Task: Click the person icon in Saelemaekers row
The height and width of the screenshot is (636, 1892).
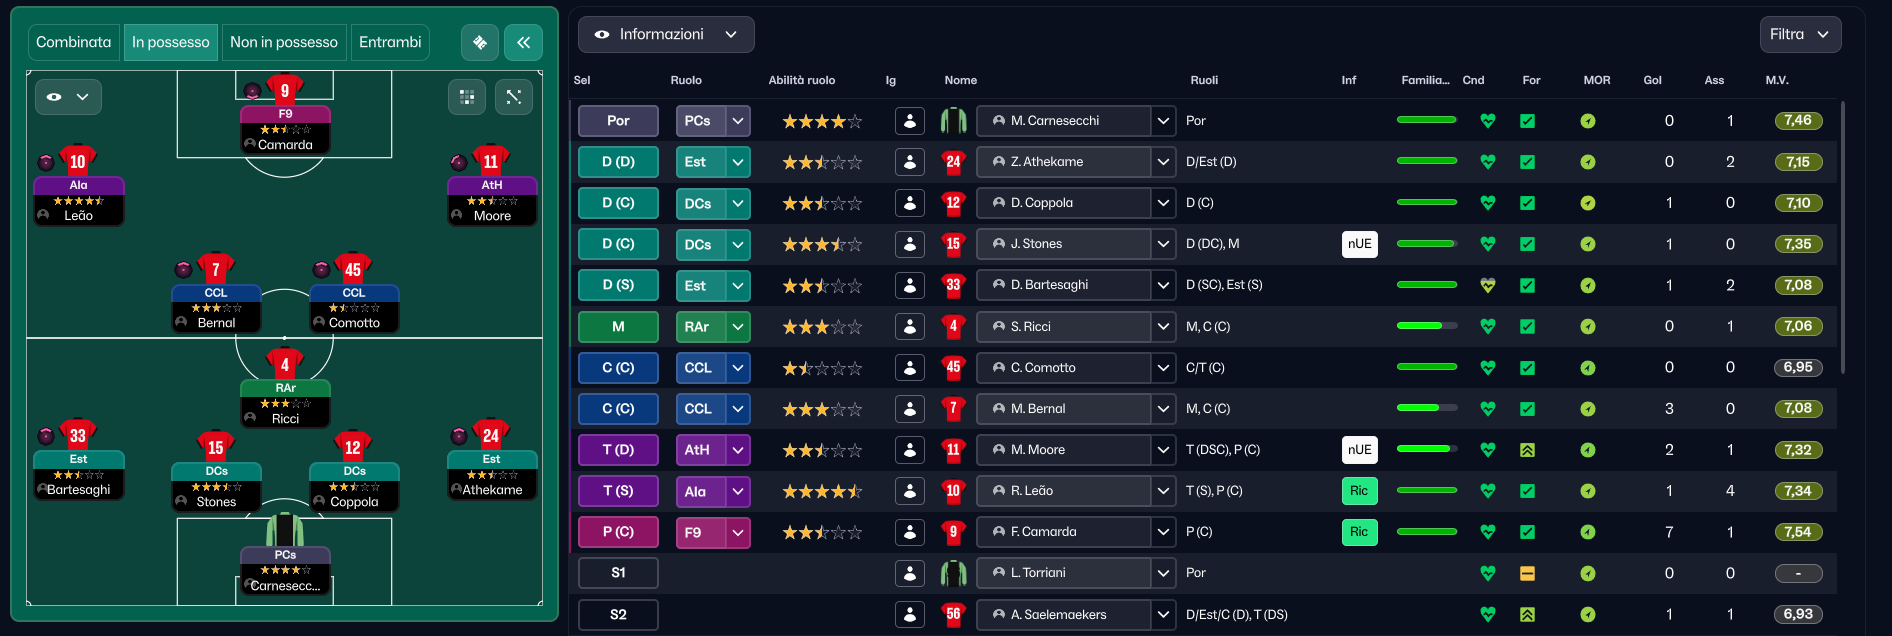Action: point(910,614)
